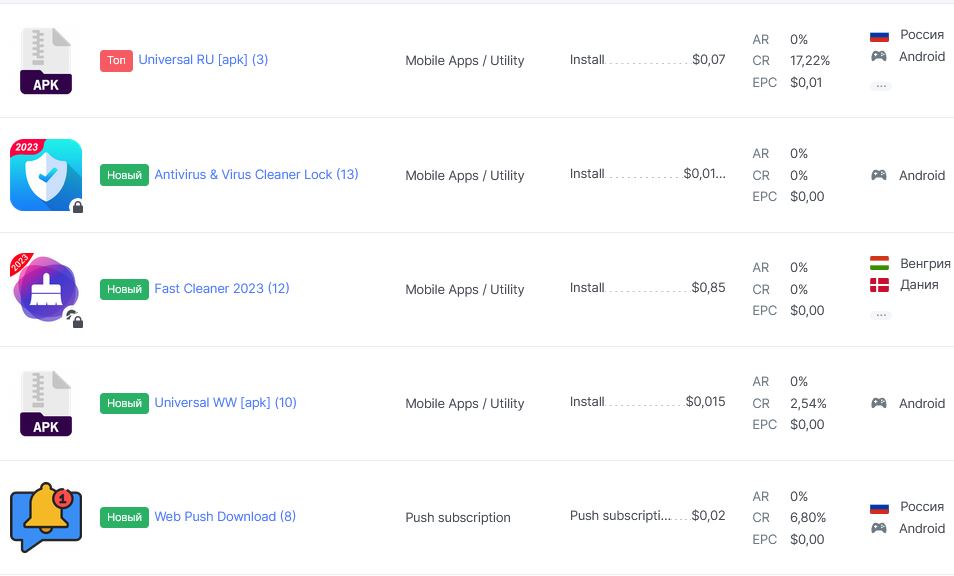Screen dimensions: 954x576
Task: Open the Web Push bell notification icon
Action: click(x=46, y=517)
